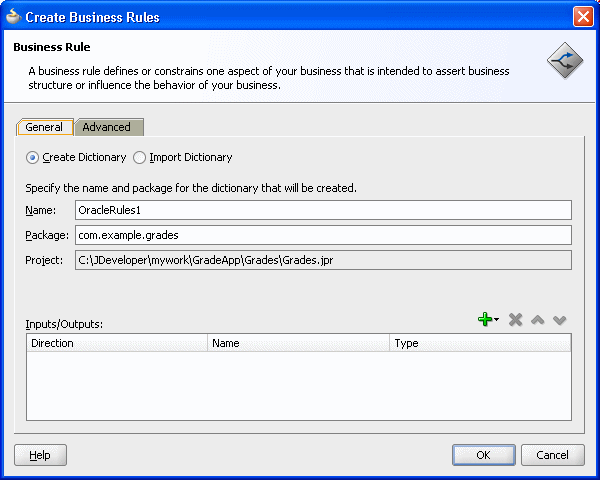Click the Java cup icon in title bar
Screen dimensions: 600x480
(13, 16)
